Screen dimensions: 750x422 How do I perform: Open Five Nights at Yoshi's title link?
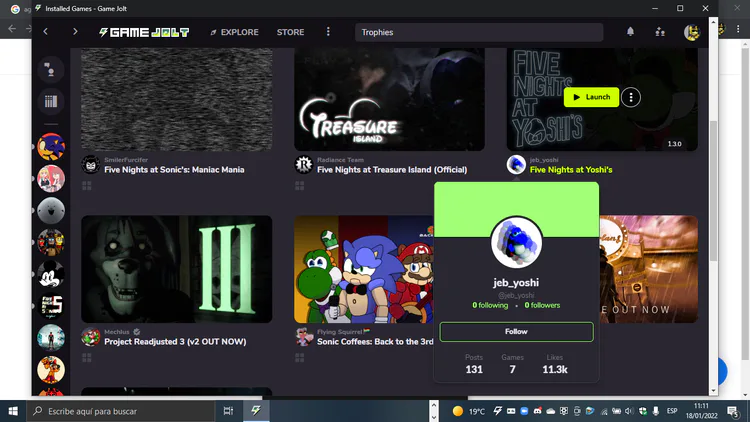coord(571,170)
